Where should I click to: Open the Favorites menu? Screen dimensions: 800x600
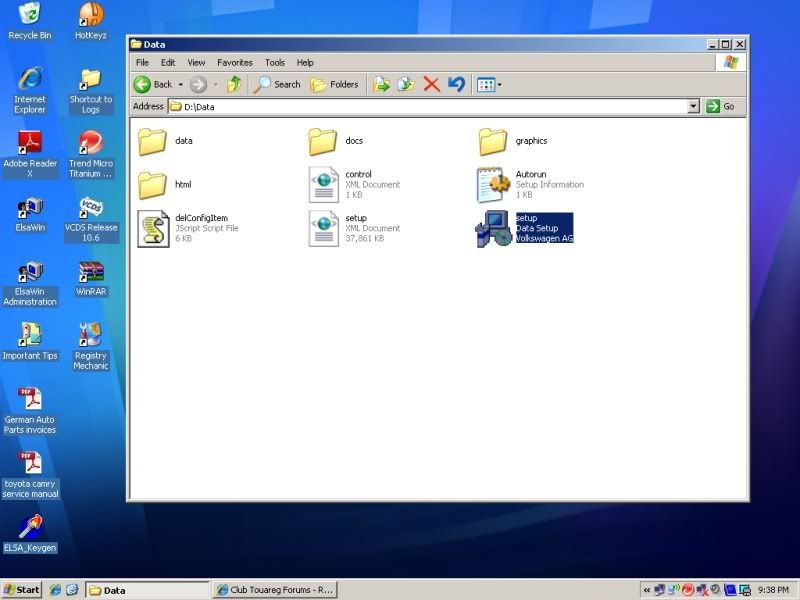[x=234, y=62]
